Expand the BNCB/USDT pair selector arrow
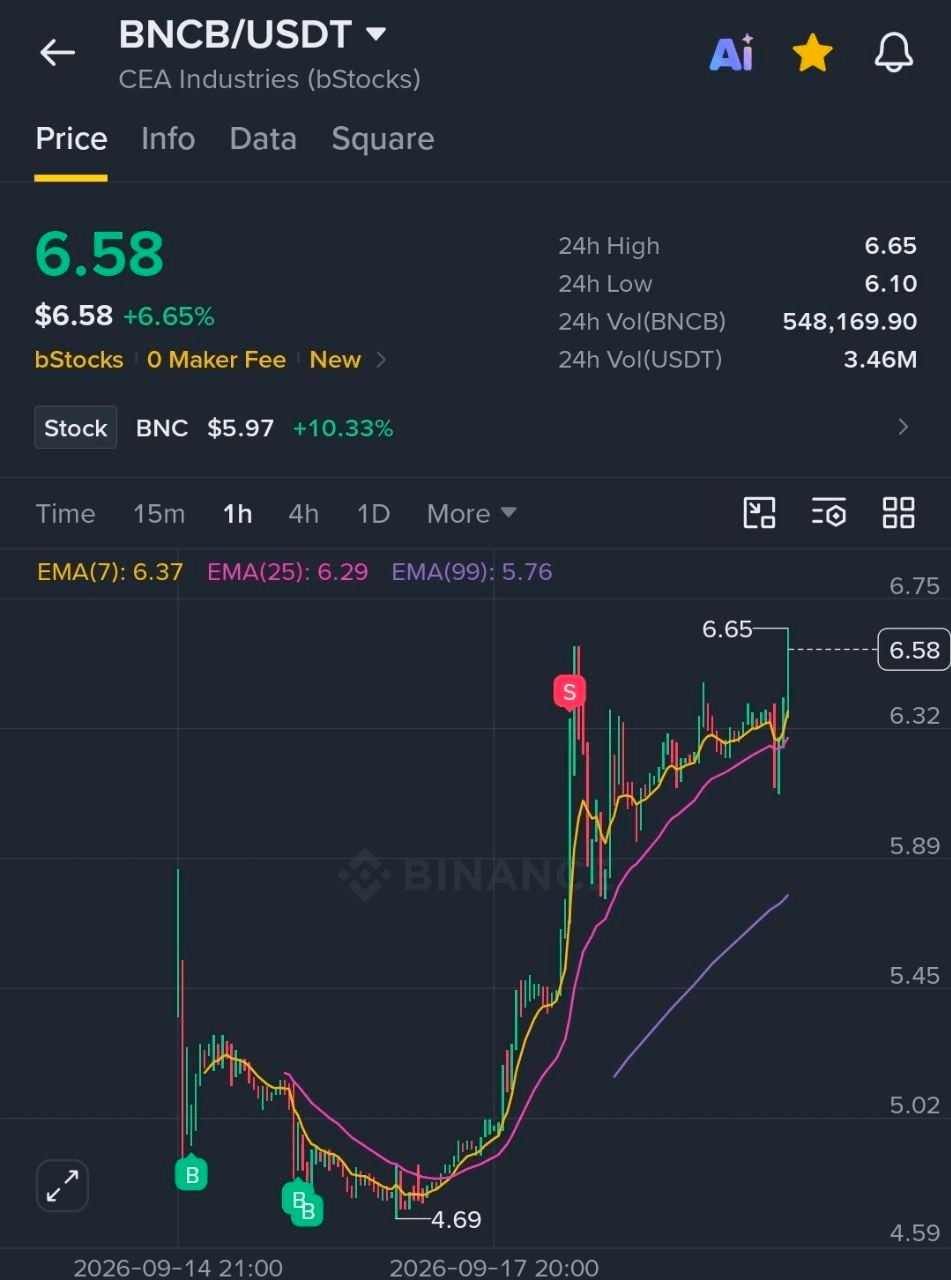 pos(376,34)
